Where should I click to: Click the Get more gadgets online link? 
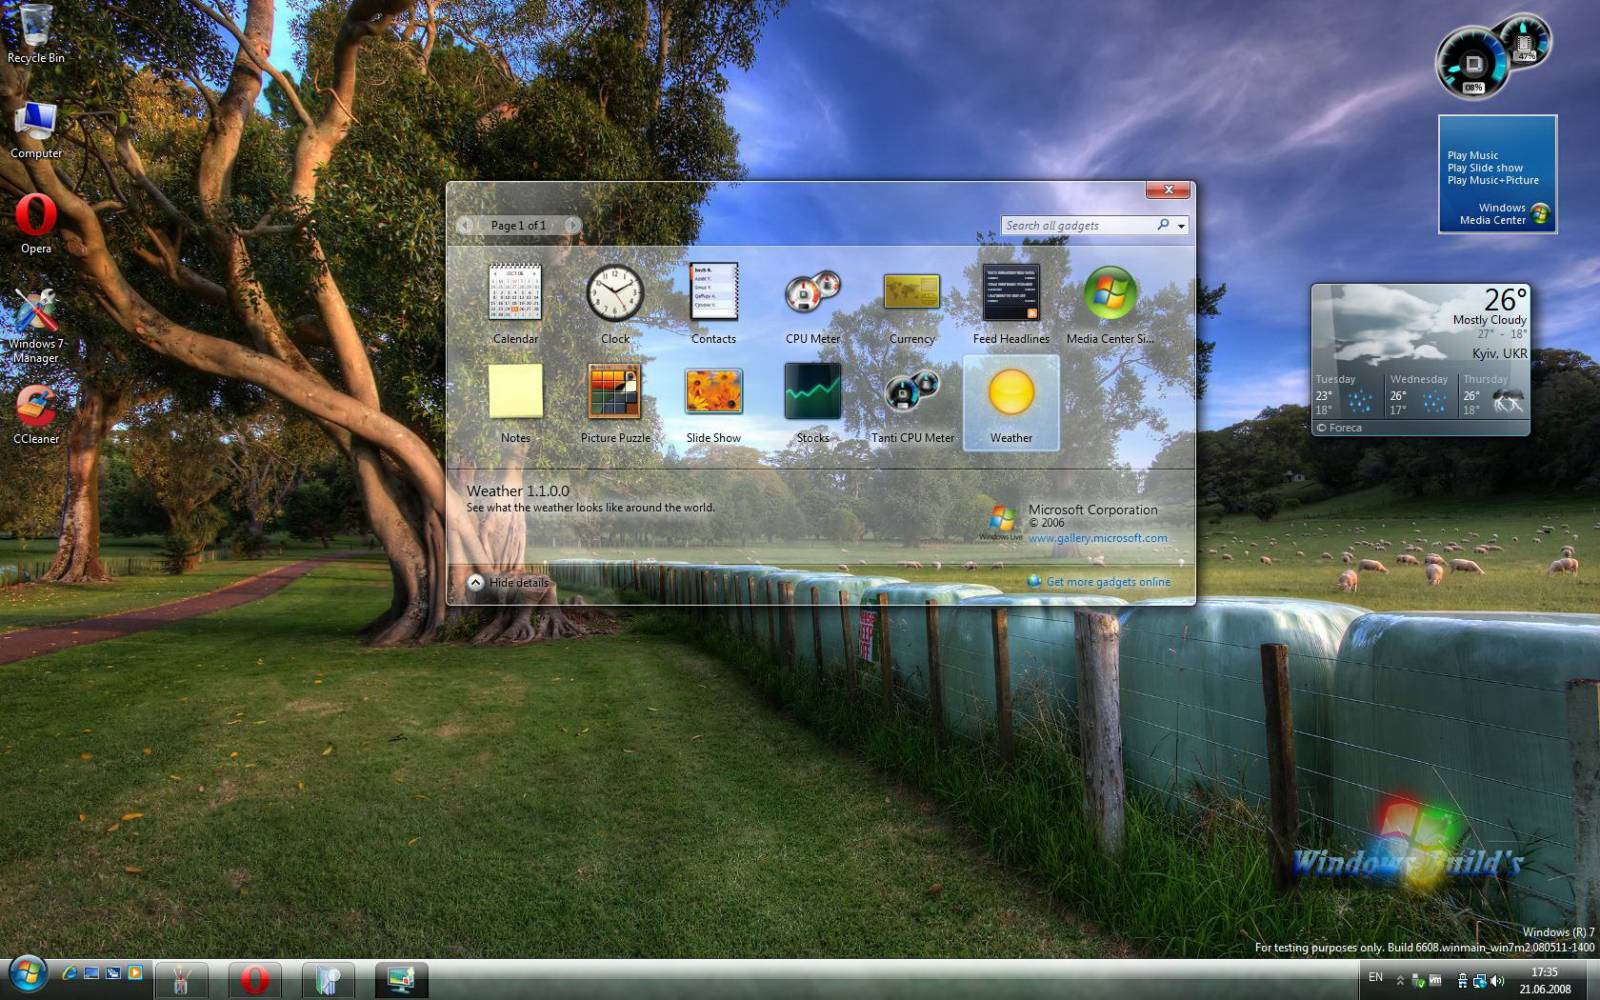point(1108,582)
